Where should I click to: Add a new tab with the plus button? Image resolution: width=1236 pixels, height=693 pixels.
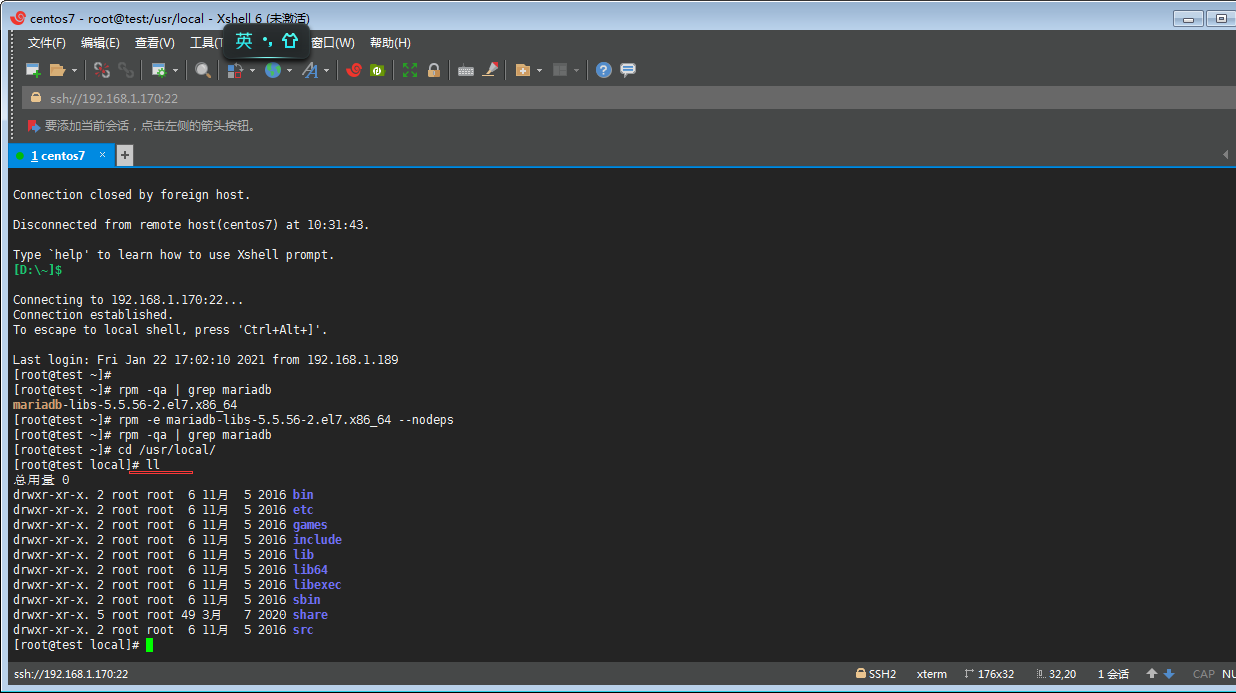point(125,156)
